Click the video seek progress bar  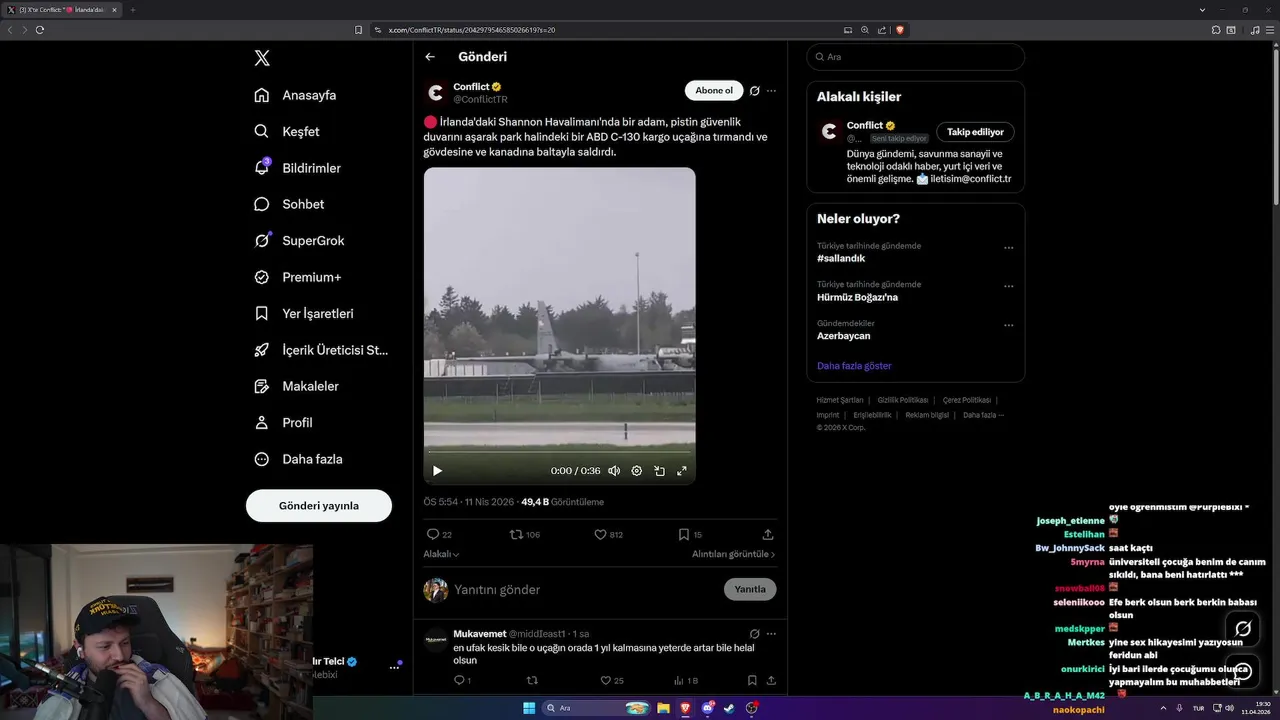point(559,452)
